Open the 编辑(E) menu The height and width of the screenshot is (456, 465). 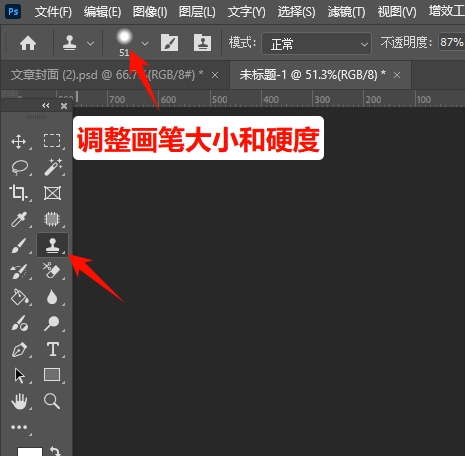coord(102,12)
